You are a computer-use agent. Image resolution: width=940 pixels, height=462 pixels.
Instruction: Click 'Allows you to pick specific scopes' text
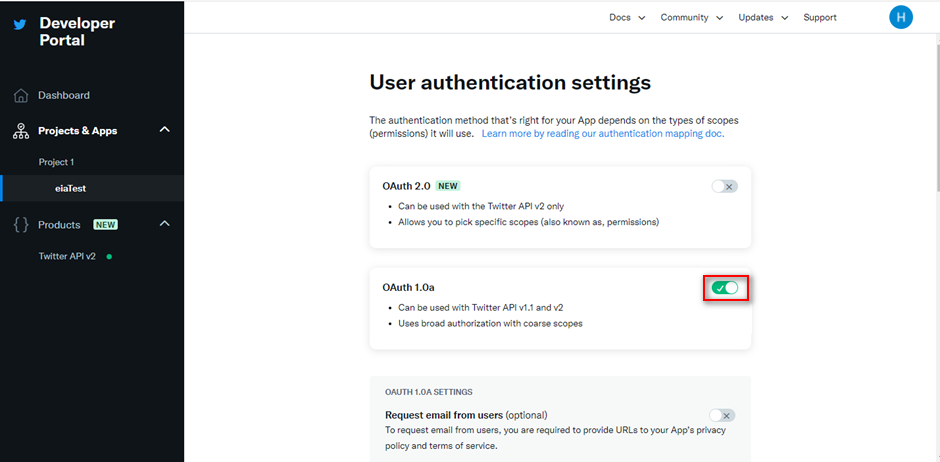[529, 222]
